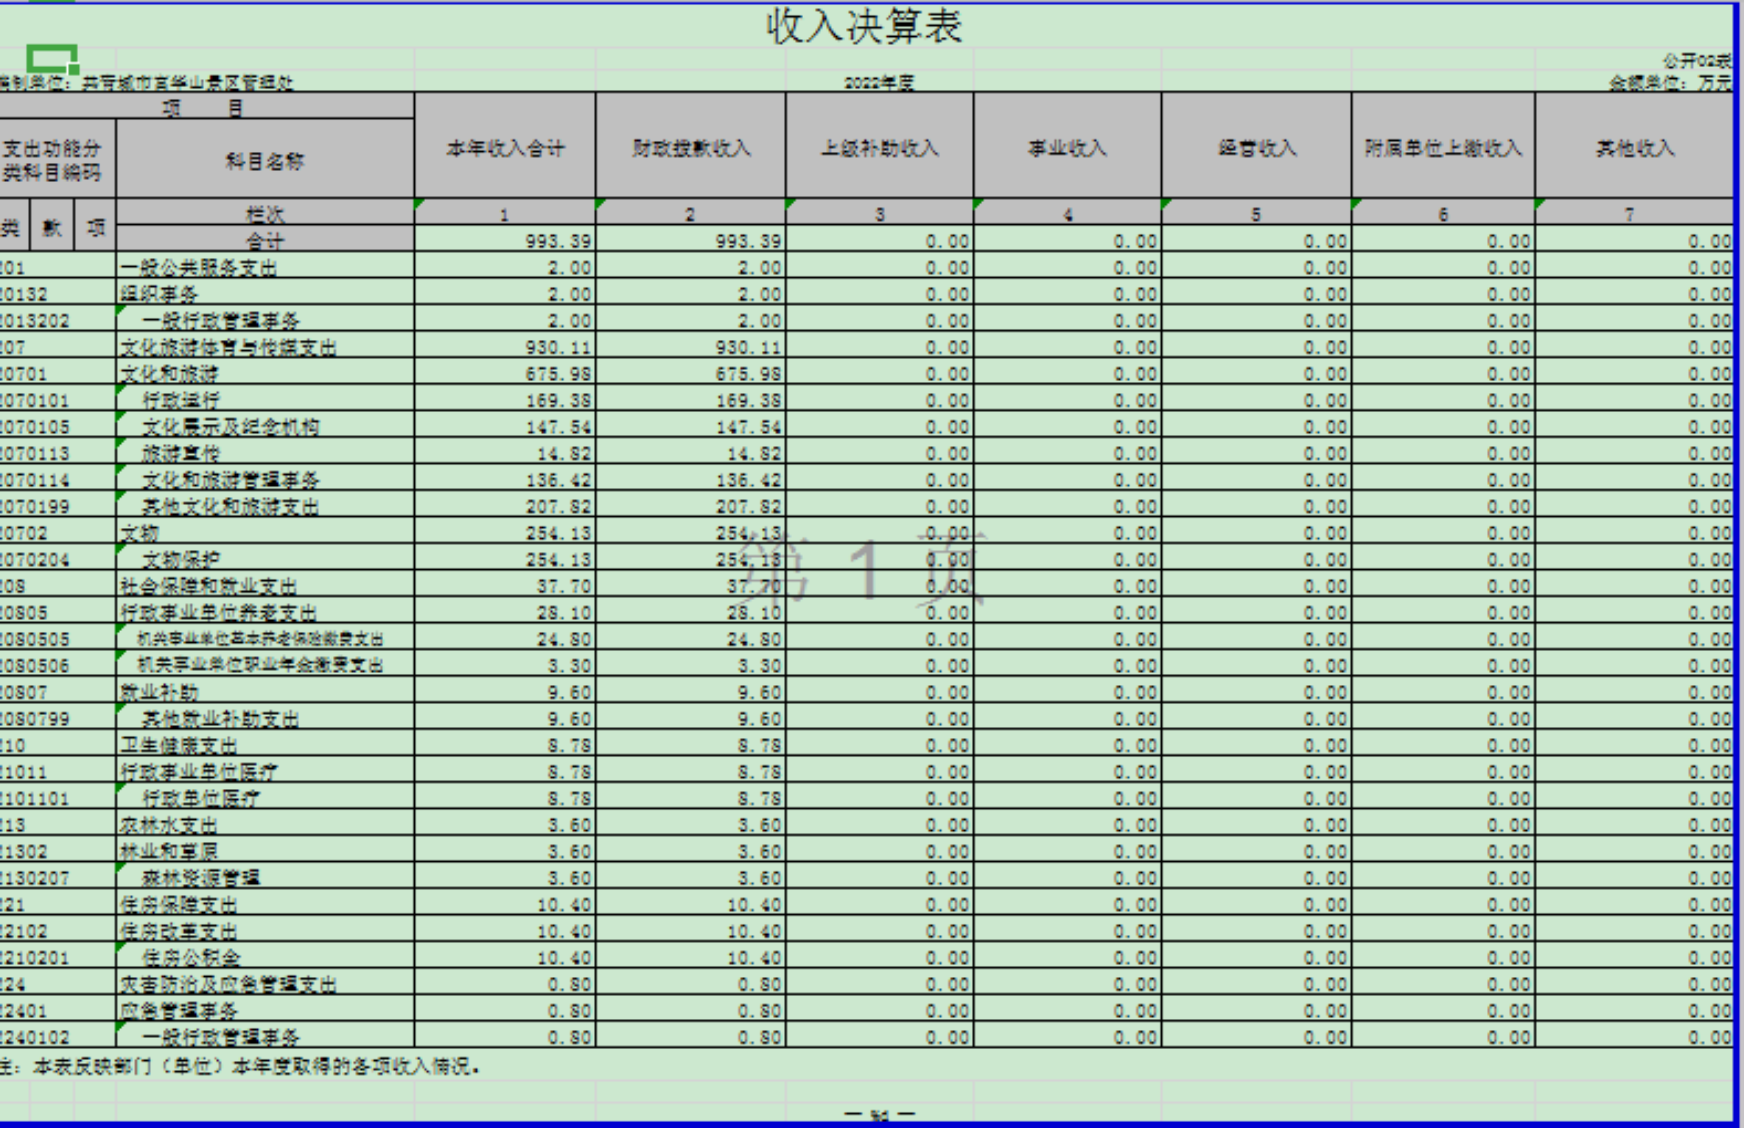This screenshot has height=1128, width=1745.
Task: Click the empty selected cell with green border
Action: click(x=51, y=58)
